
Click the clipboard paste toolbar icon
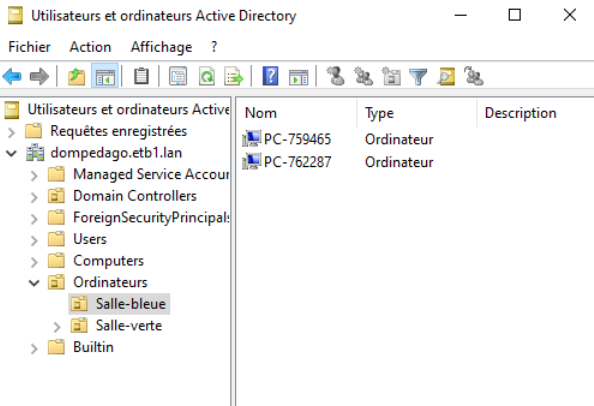tap(141, 76)
